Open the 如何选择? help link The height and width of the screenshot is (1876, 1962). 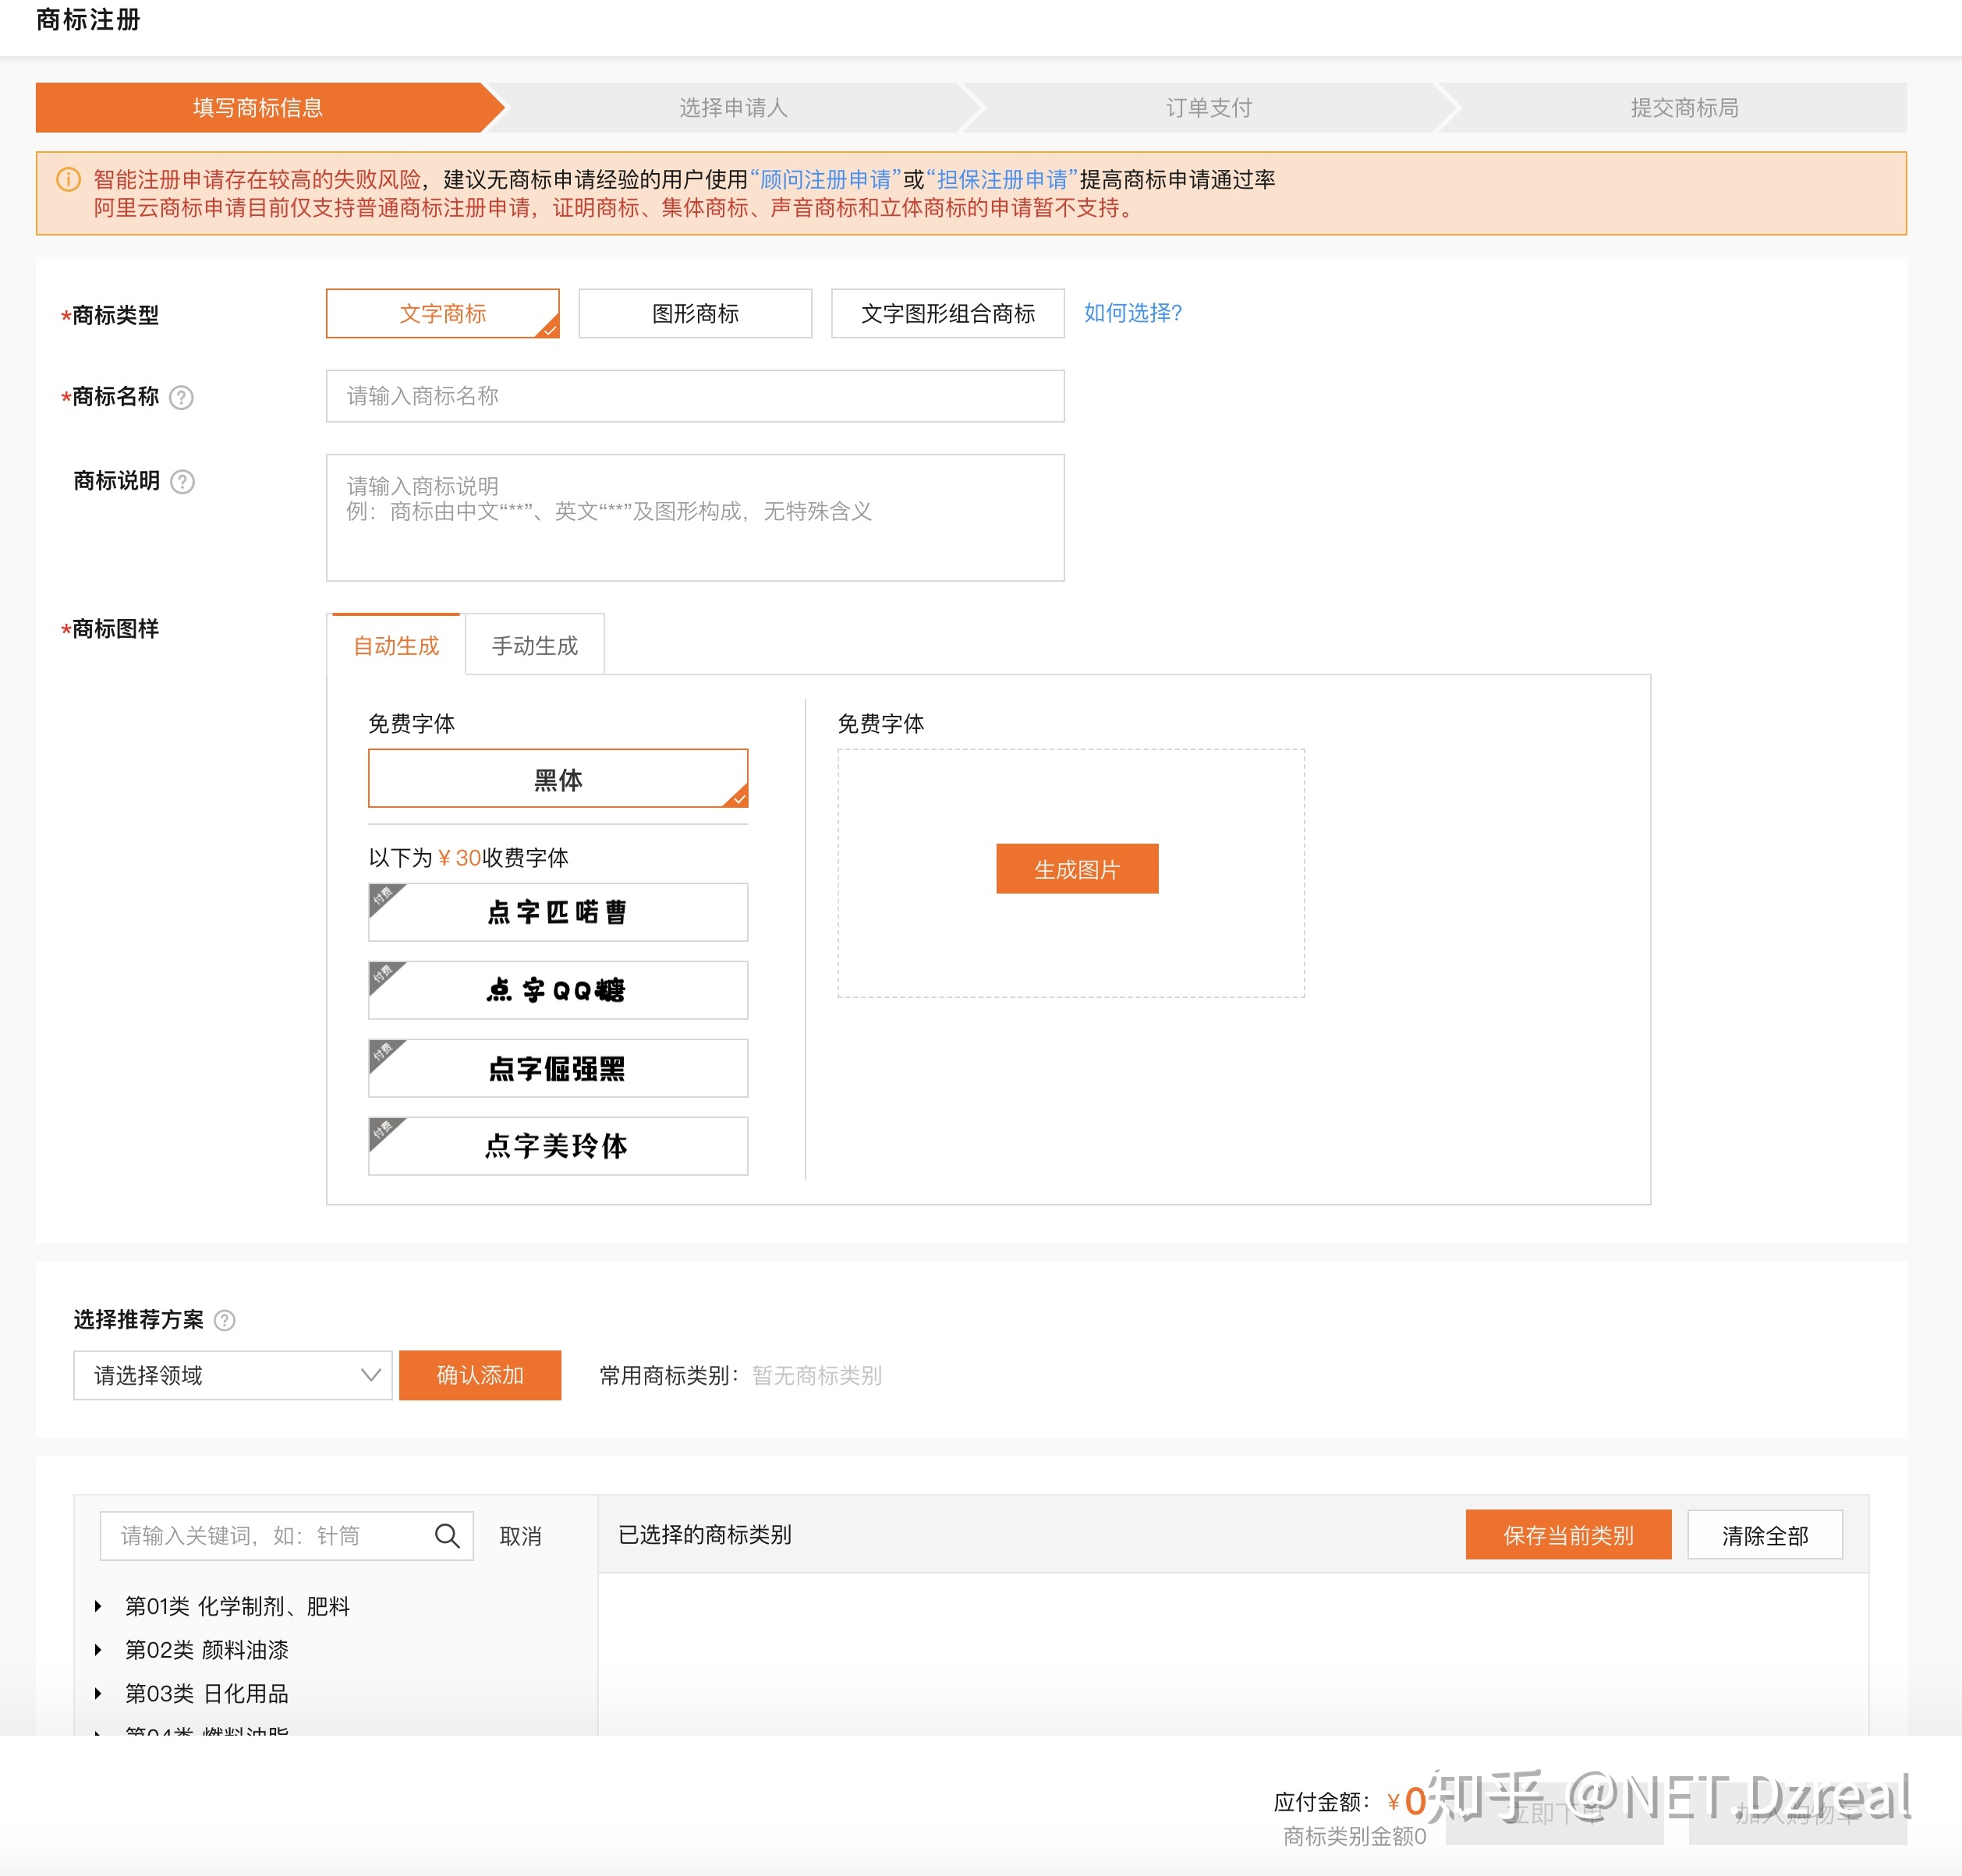pyautogui.click(x=1132, y=313)
